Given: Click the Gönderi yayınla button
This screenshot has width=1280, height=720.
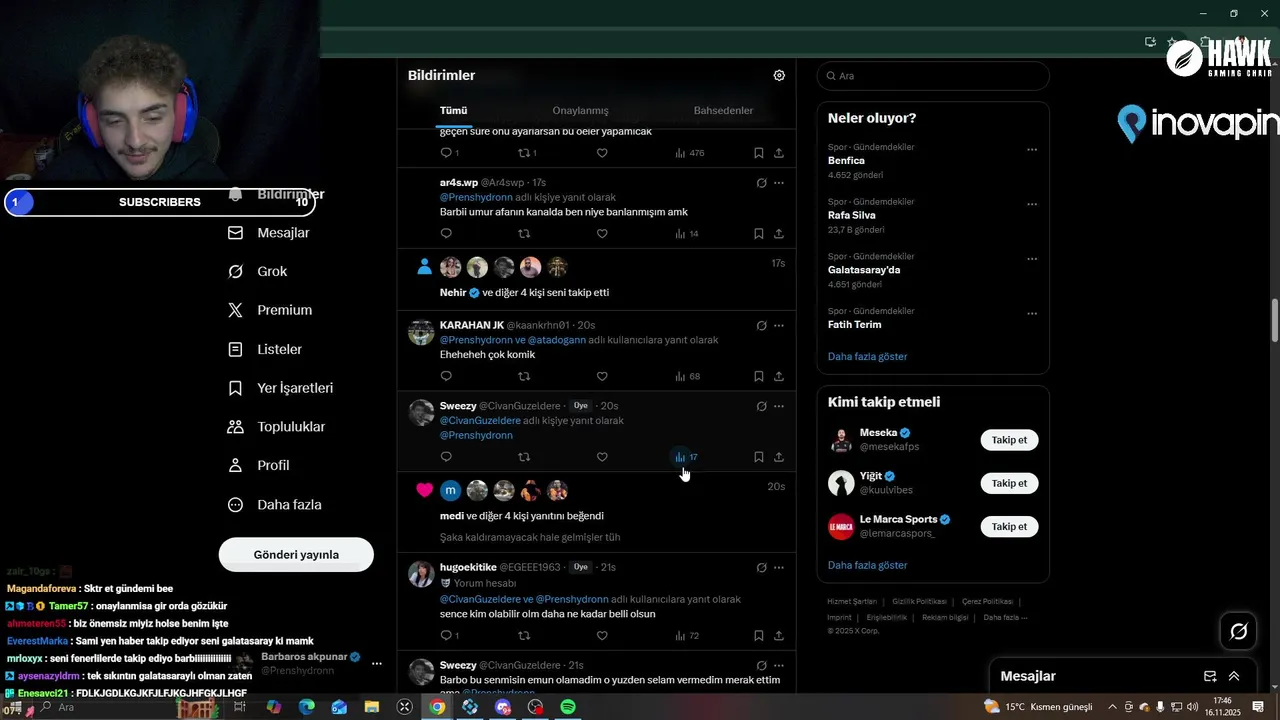Looking at the screenshot, I should 296,554.
